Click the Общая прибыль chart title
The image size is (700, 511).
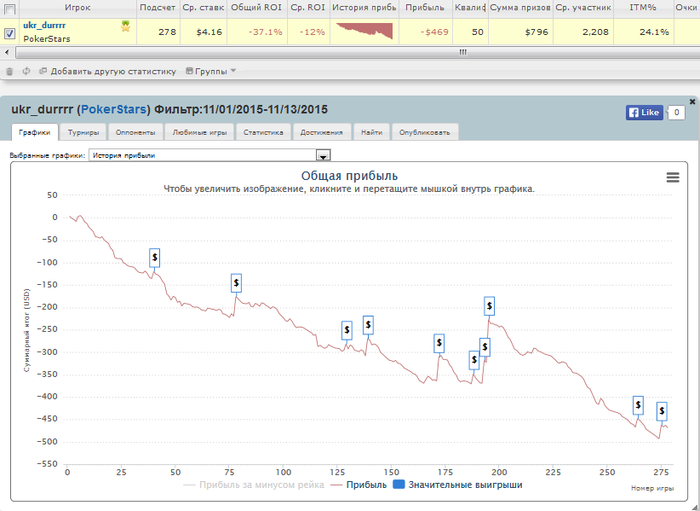350,176
